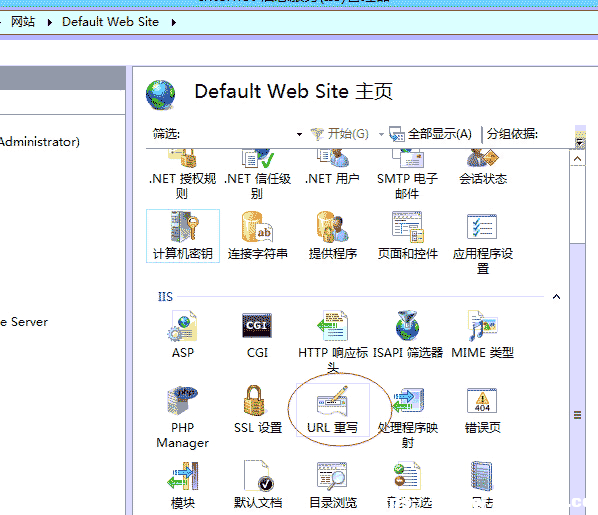This screenshot has width=598, height=515.
Task: Select Default Web Site in breadcrumb
Action: click(x=110, y=22)
